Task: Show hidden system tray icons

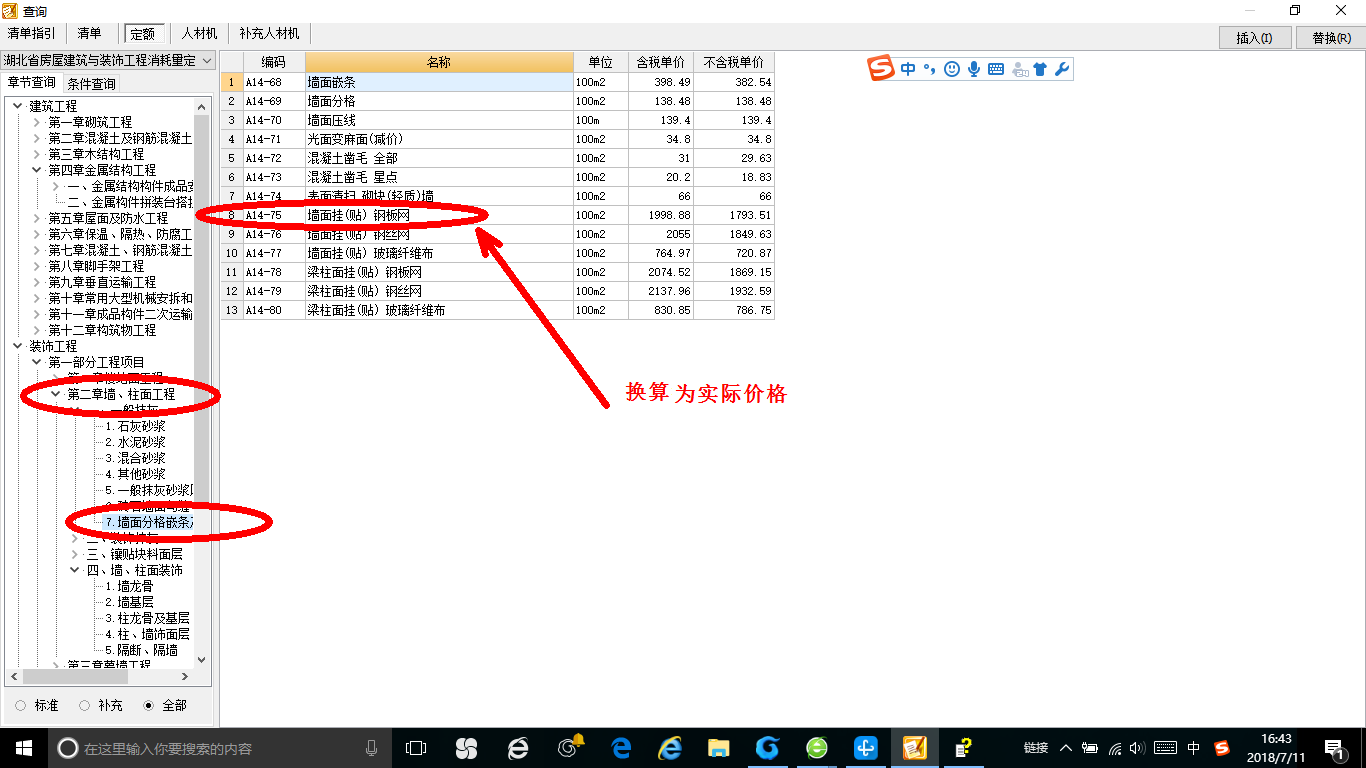Action: pos(1066,748)
